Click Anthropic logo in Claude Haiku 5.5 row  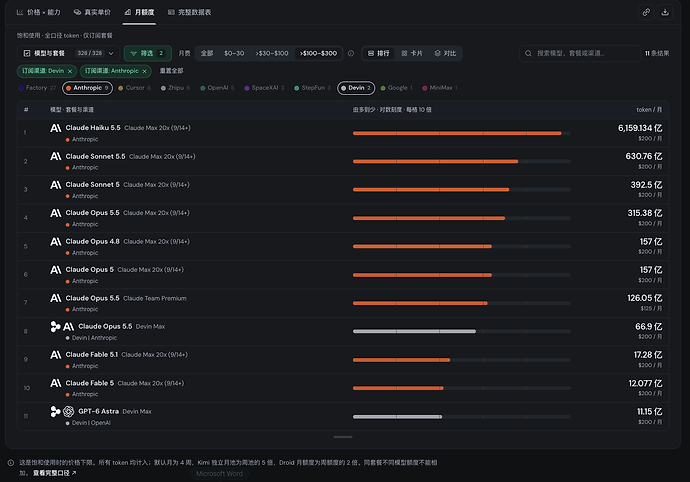click(55, 128)
